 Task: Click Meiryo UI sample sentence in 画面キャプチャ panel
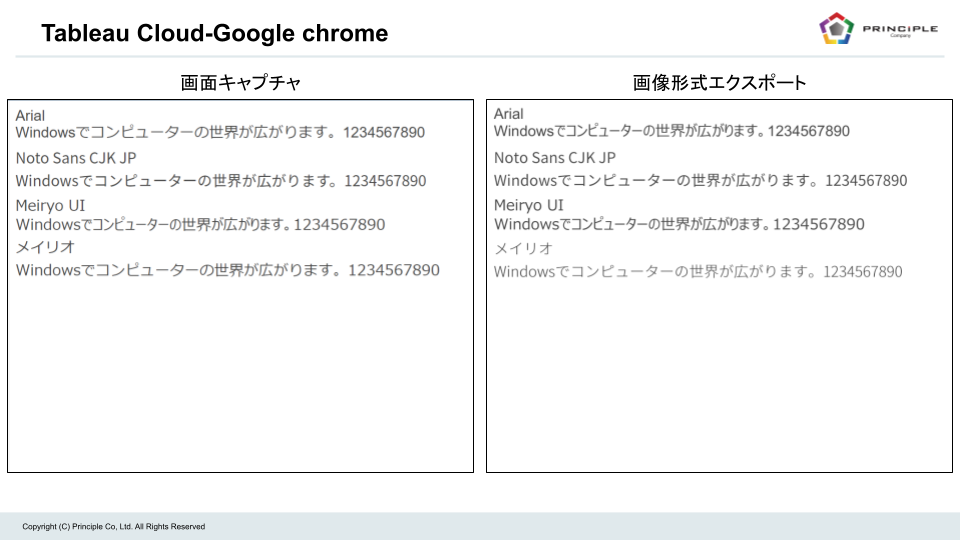pos(200,225)
